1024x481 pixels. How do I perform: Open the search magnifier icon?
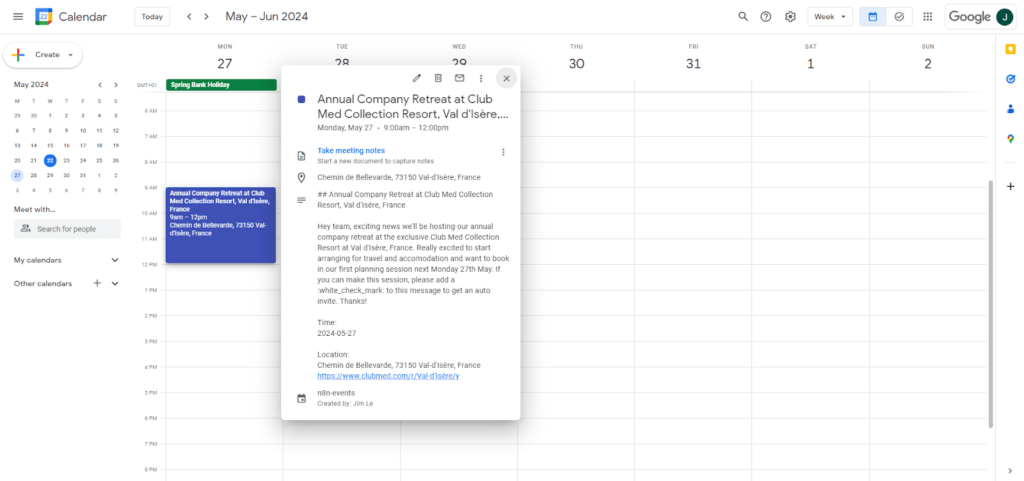[x=743, y=17]
